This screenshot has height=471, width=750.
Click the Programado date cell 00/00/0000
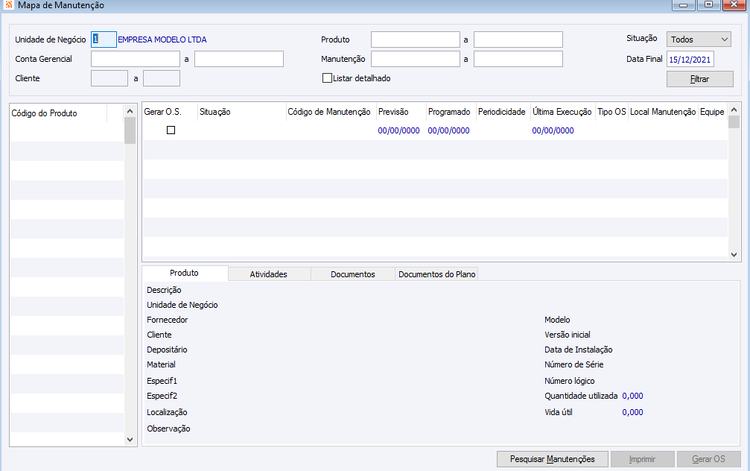(449, 131)
